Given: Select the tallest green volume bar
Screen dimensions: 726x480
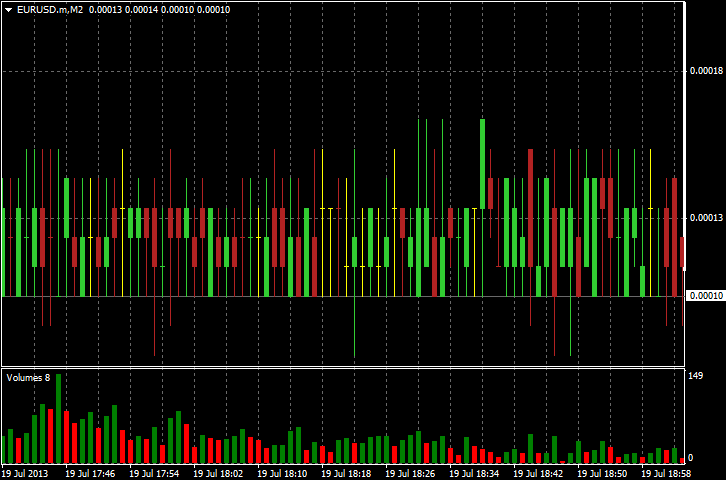Looking at the screenshot, I should (58, 417).
